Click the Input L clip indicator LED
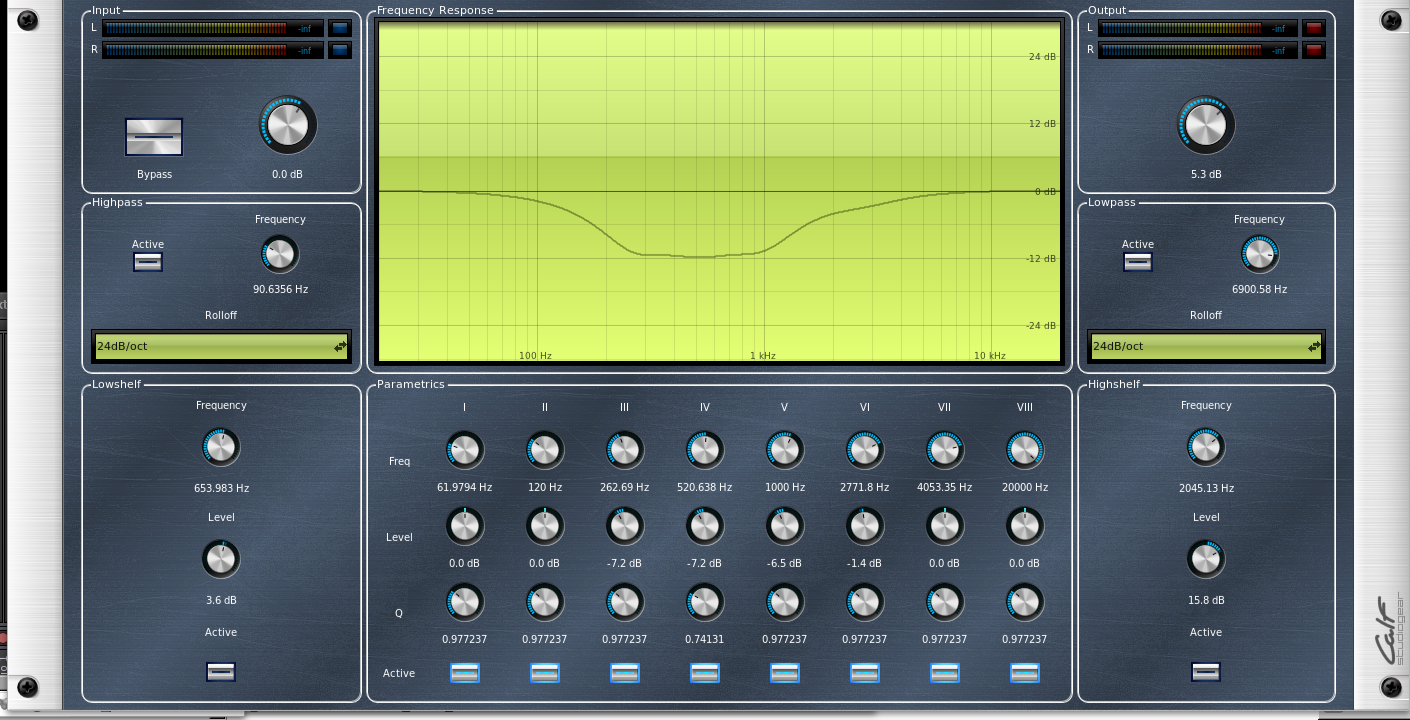This screenshot has height=720, width=1410. (340, 28)
